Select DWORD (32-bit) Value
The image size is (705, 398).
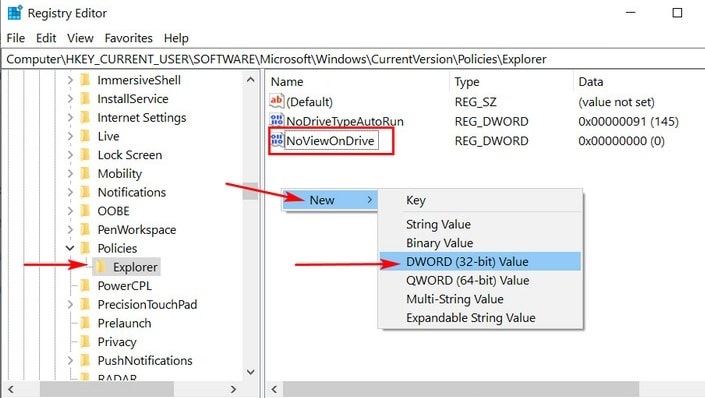click(x=480, y=262)
